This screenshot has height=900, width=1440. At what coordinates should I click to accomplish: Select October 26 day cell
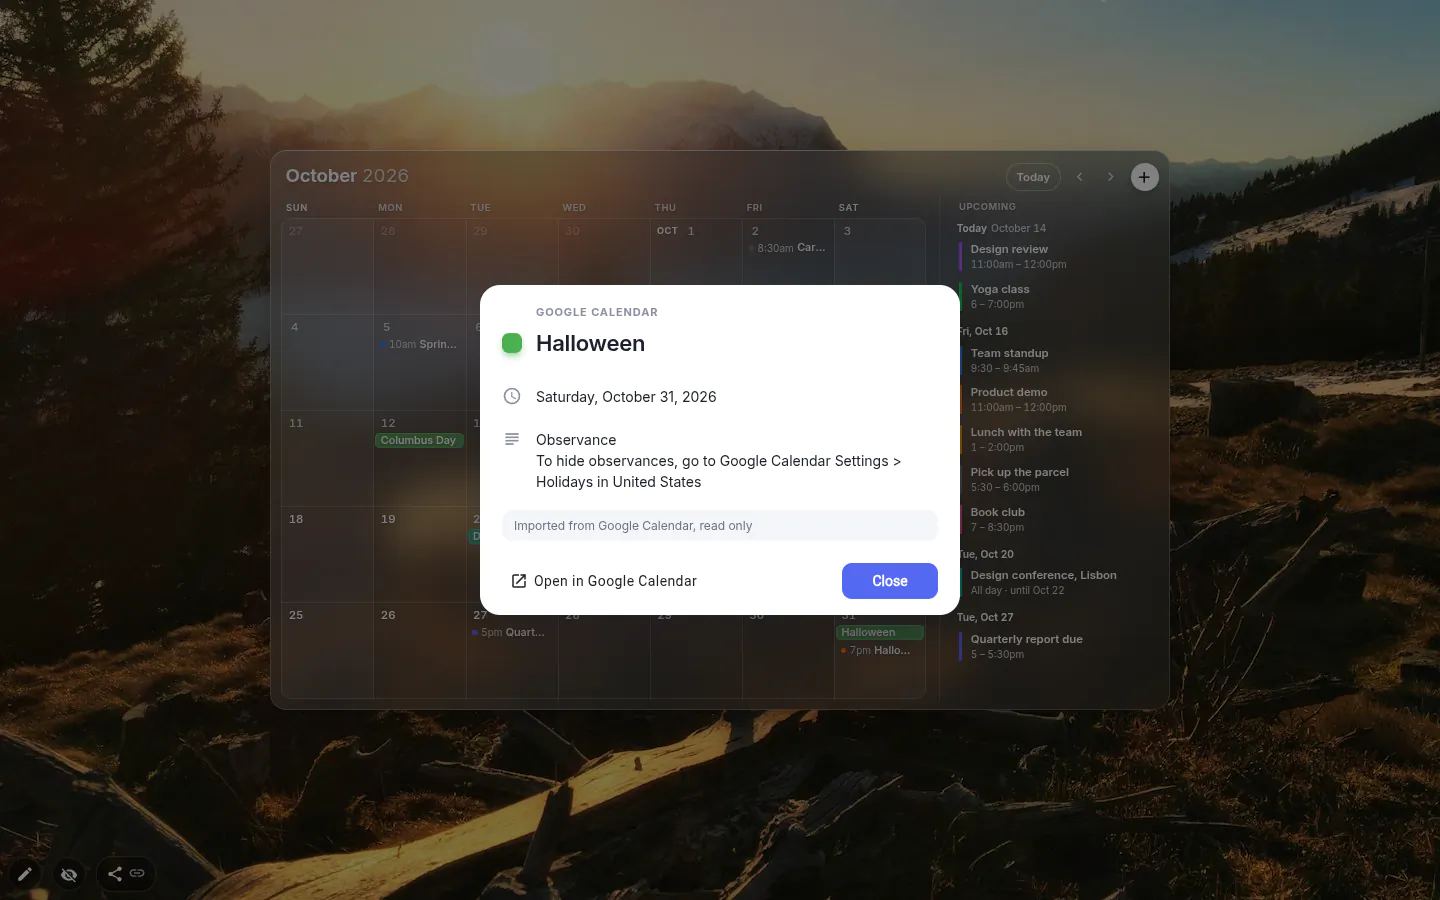coord(420,650)
